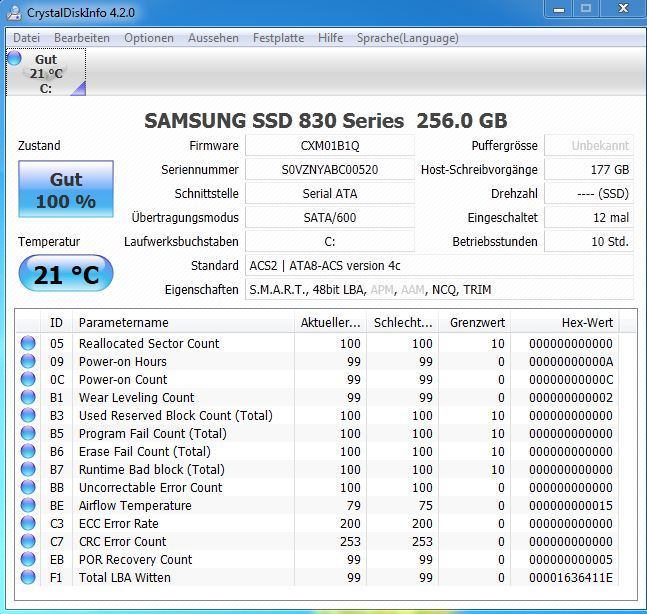Click the Betriebsstunden value 10 Std.
Viewport: 647px width, 614px height.
pos(589,241)
